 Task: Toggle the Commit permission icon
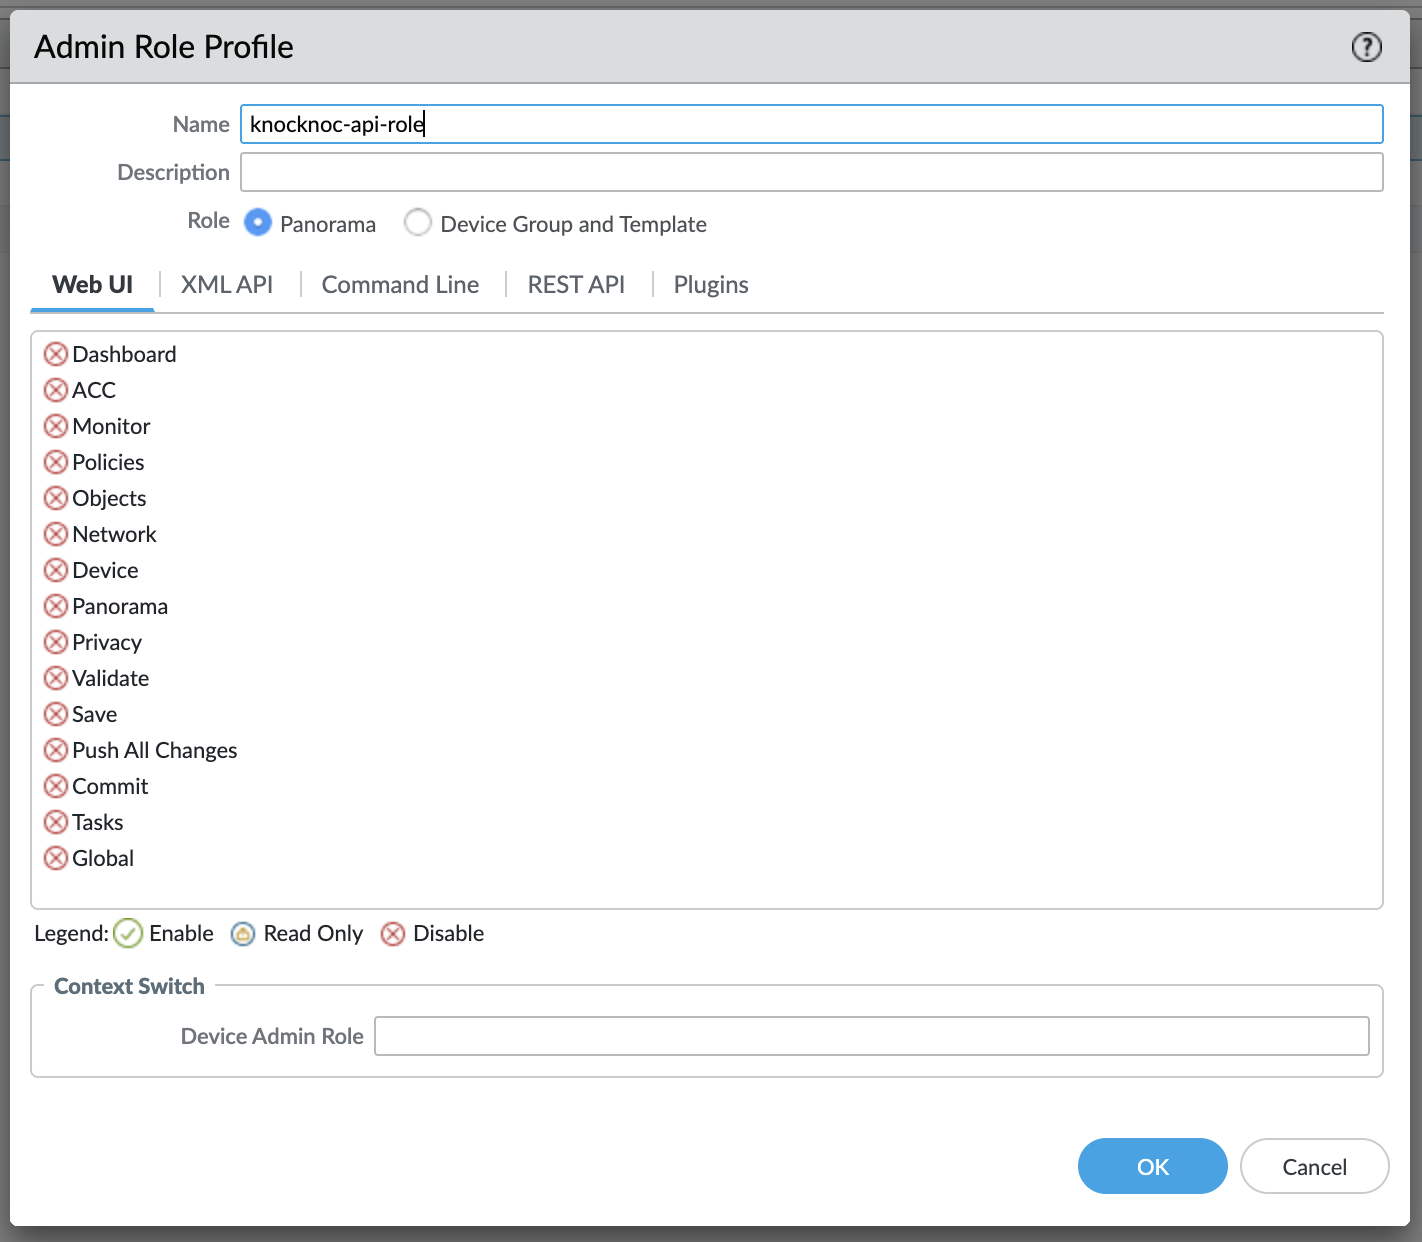click(56, 786)
